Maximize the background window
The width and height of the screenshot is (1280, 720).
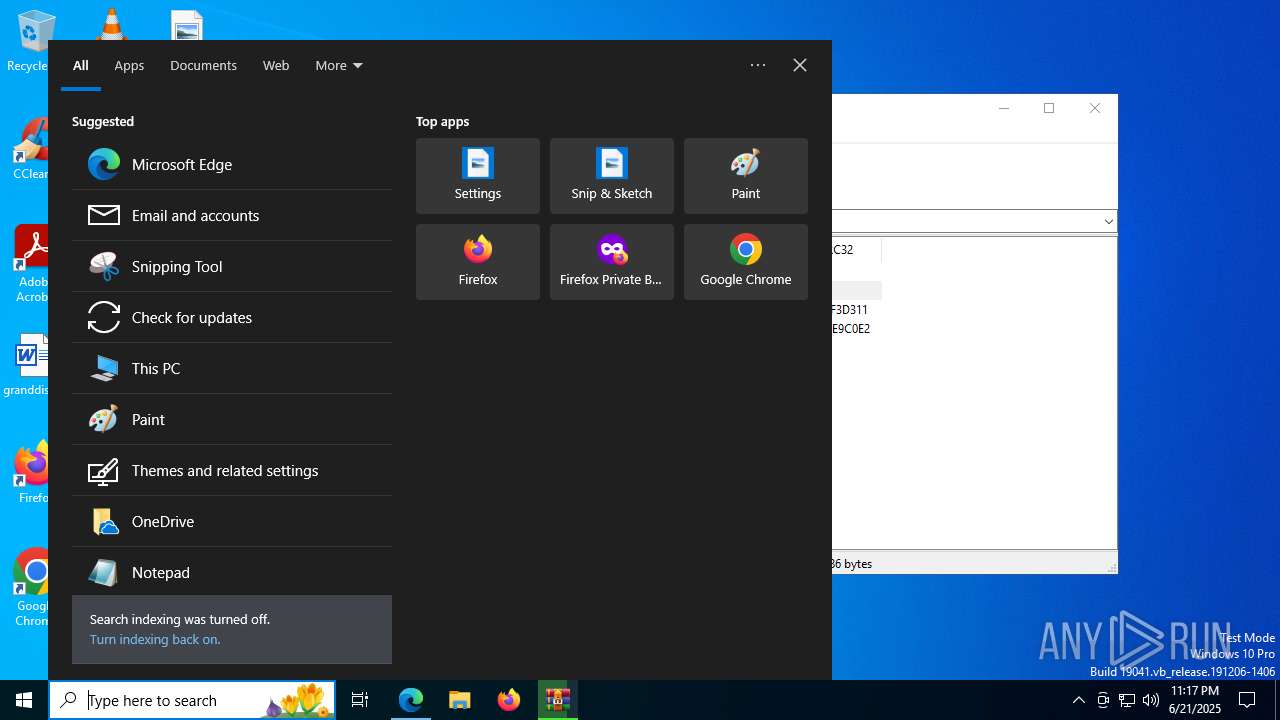click(1049, 108)
